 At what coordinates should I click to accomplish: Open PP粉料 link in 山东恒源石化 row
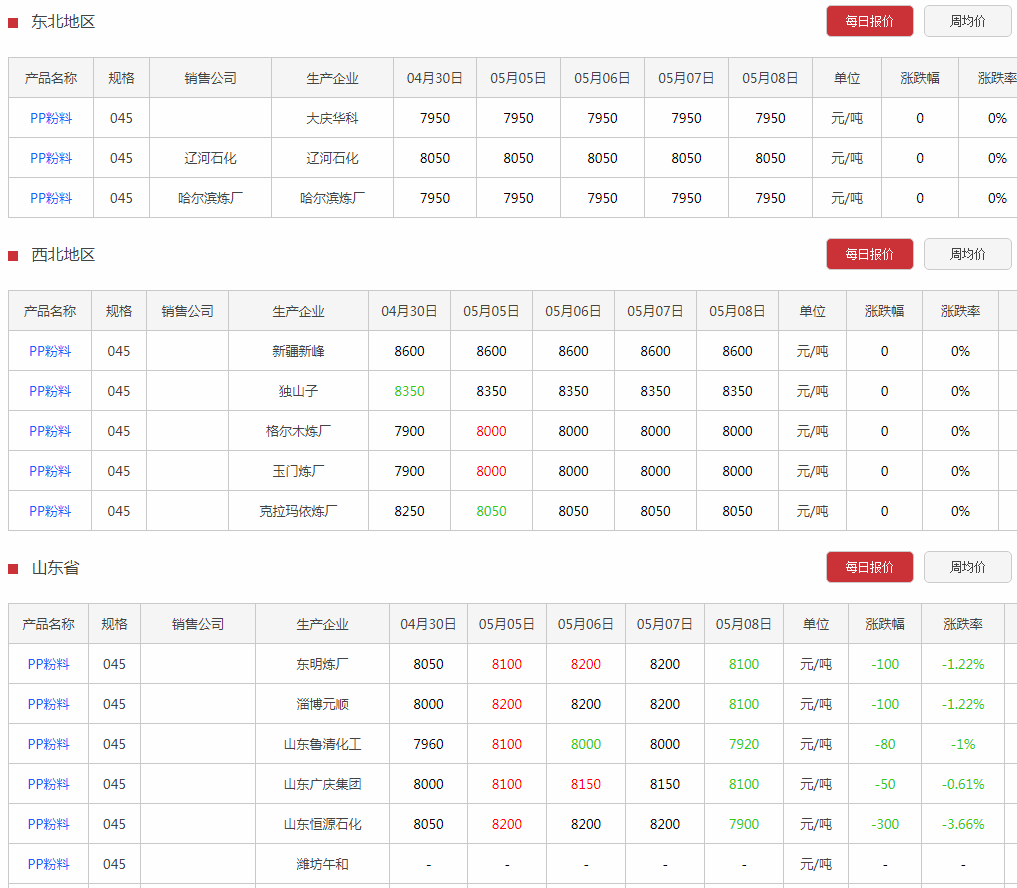tap(49, 824)
